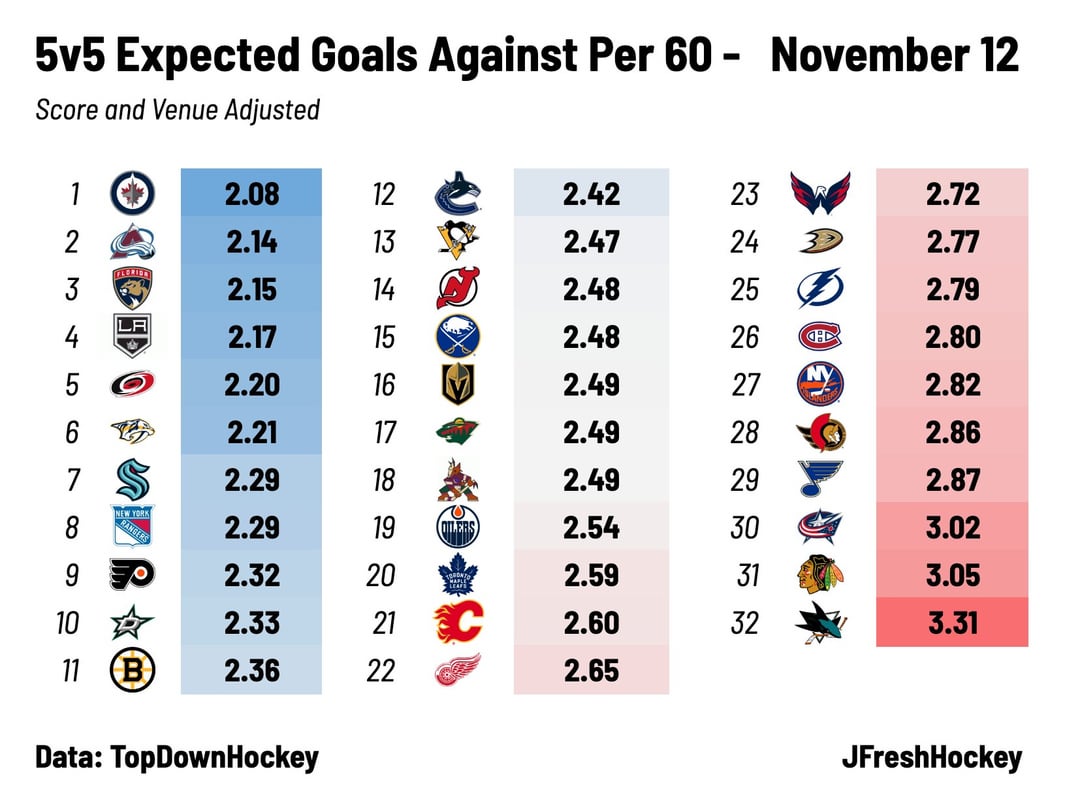The width and height of the screenshot is (1080, 812).
Task: Click the TopDownHockey data source text
Action: tap(176, 757)
